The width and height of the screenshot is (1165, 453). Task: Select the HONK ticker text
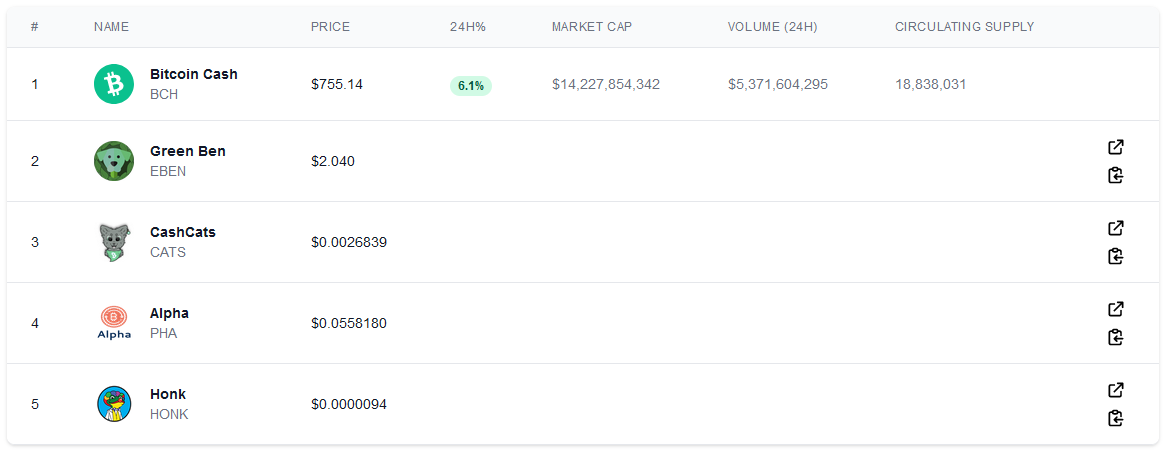pyautogui.click(x=169, y=414)
